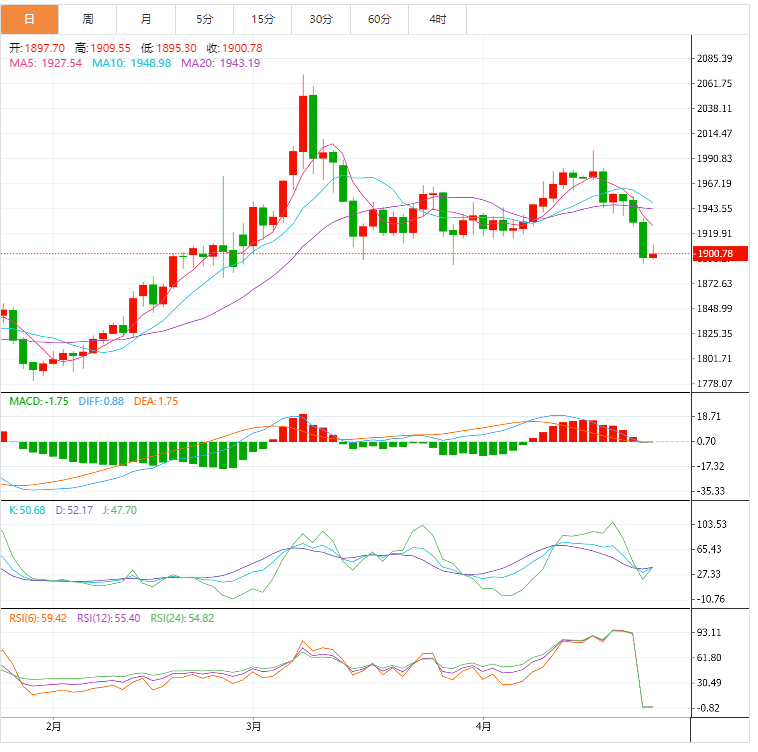
Task: Click the RSI(24): 54.82 label
Action: (182, 619)
